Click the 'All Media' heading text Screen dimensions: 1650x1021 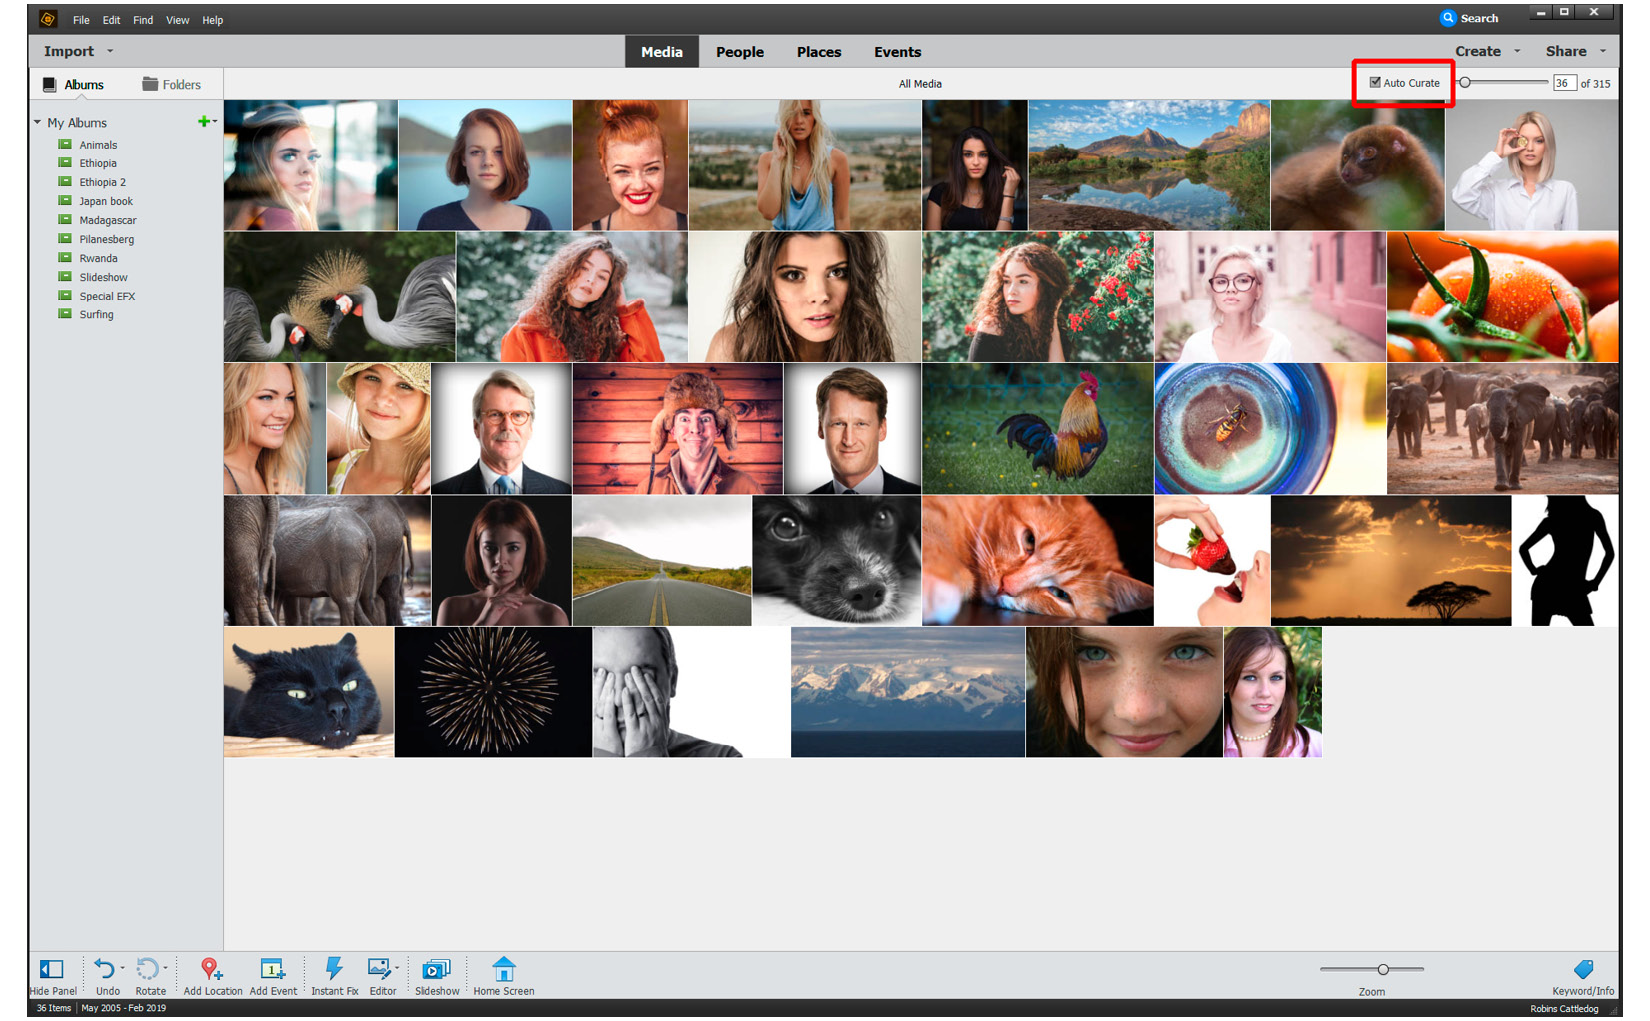point(920,84)
